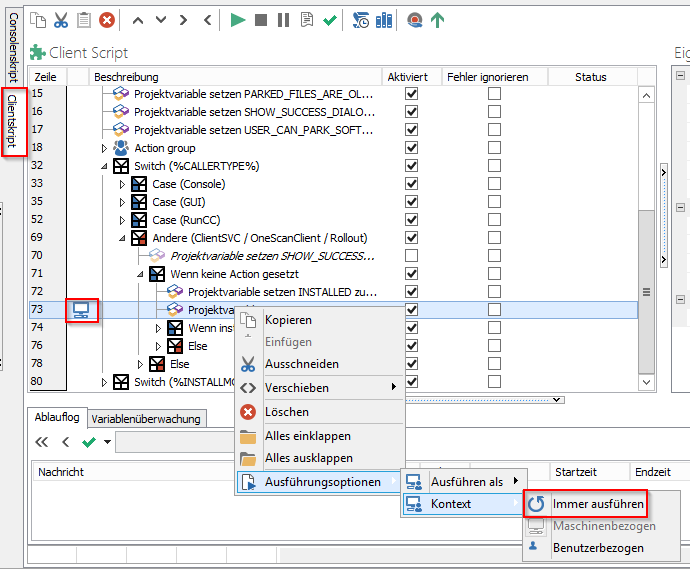Uncheck Aktiviert for Case (Console)
This screenshot has width=690, height=572.
point(411,183)
